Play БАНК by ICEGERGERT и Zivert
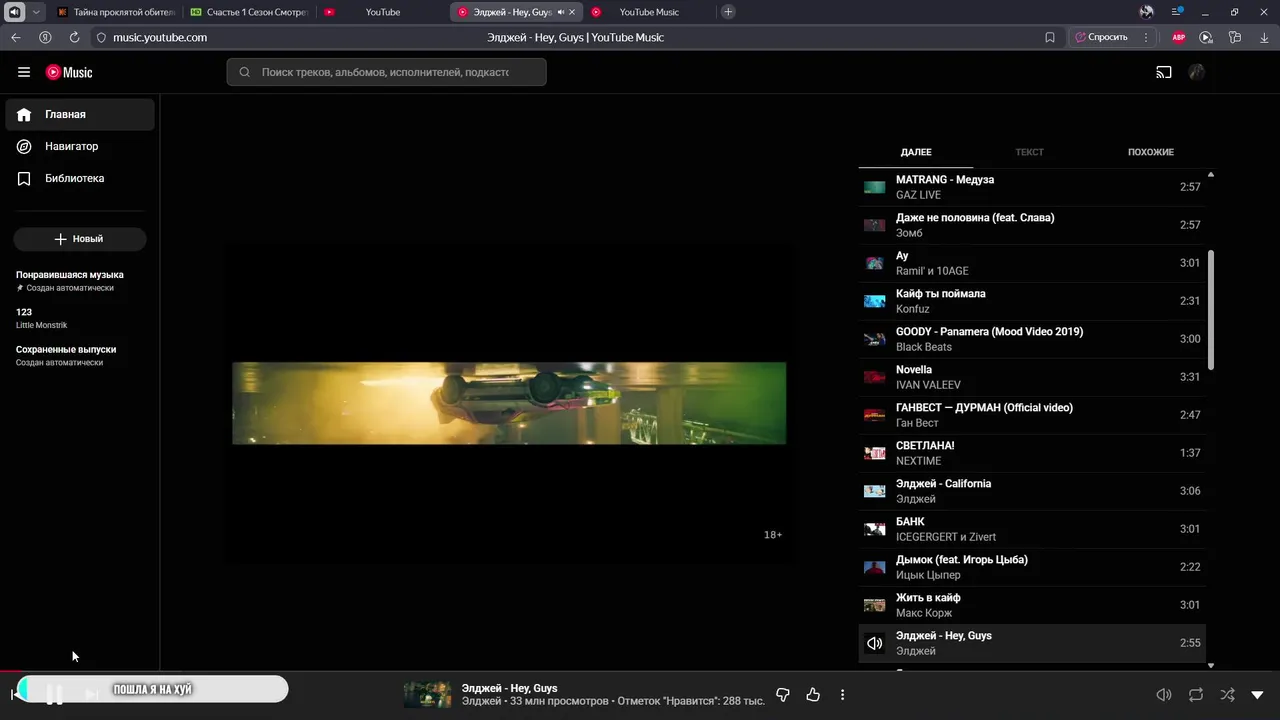Image resolution: width=1280 pixels, height=720 pixels. tap(1032, 529)
